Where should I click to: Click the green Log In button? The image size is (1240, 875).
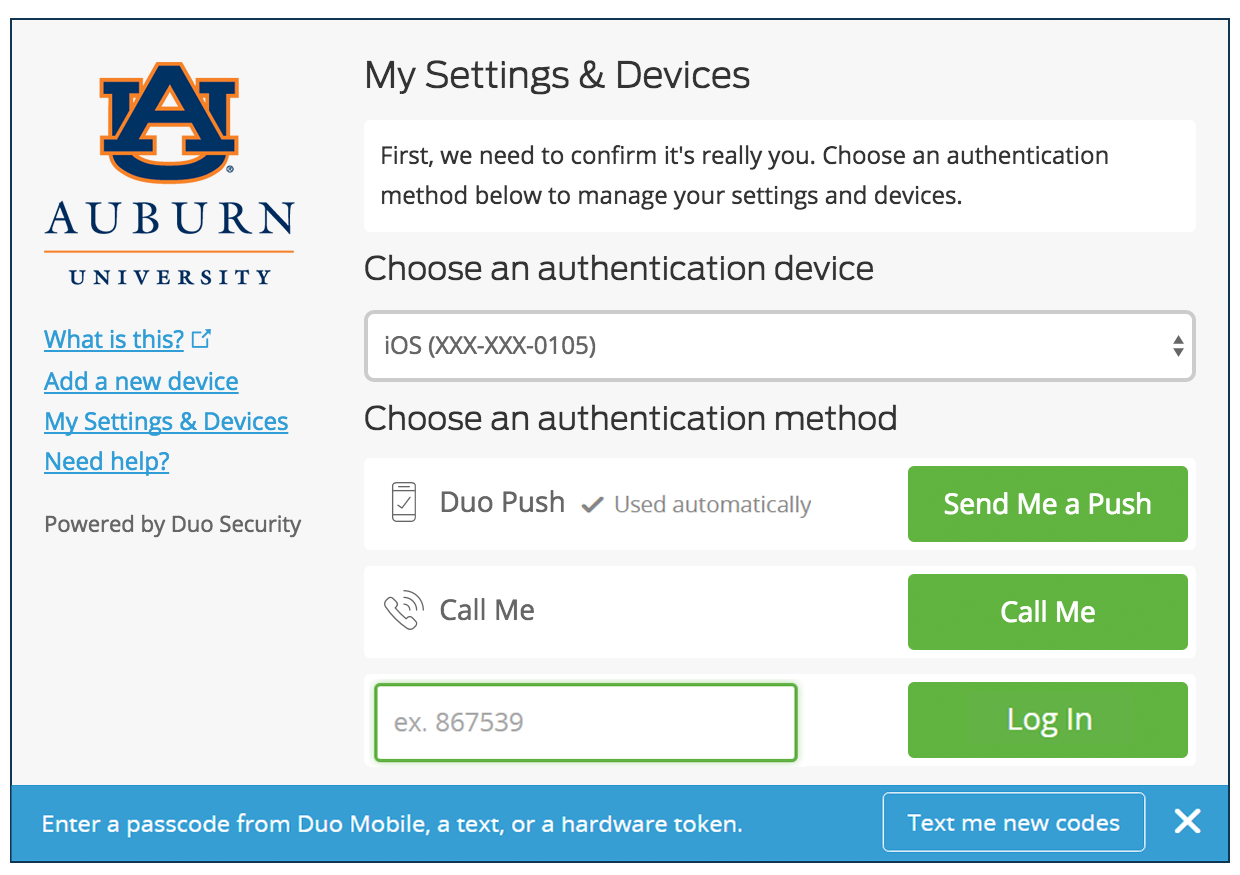(x=1047, y=720)
